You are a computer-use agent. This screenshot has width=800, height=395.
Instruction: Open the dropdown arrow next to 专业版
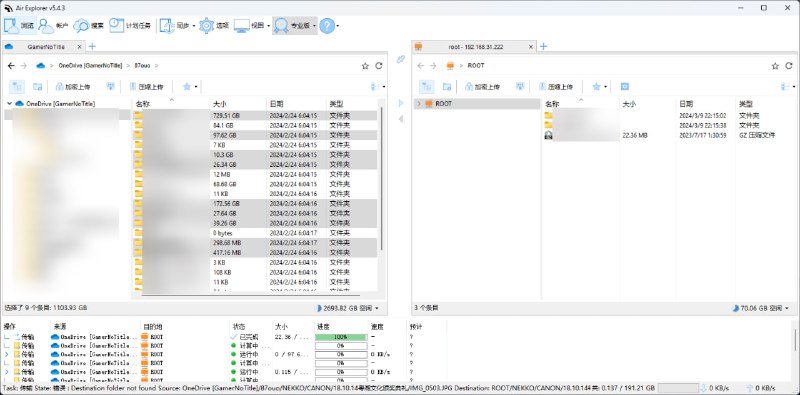314,26
